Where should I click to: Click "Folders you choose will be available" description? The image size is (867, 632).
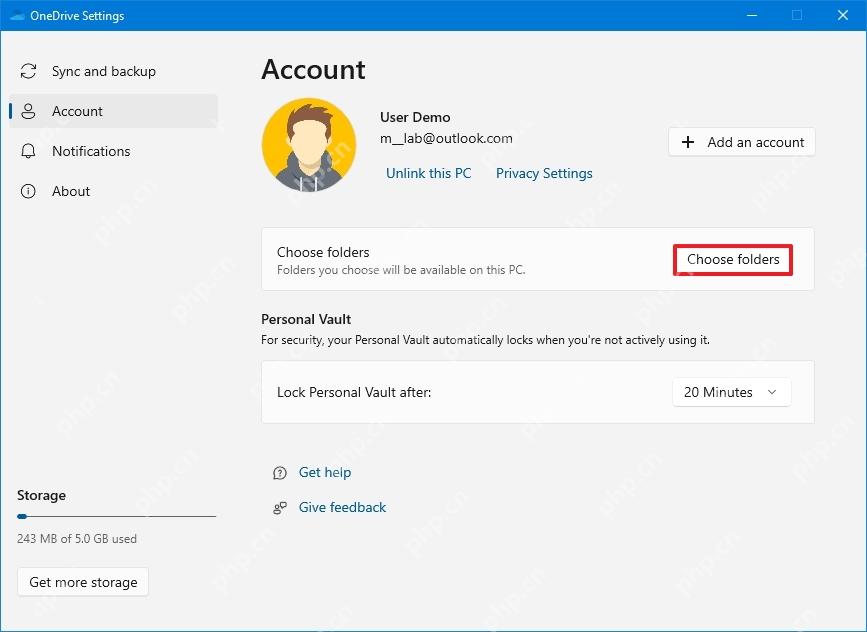click(x=401, y=270)
